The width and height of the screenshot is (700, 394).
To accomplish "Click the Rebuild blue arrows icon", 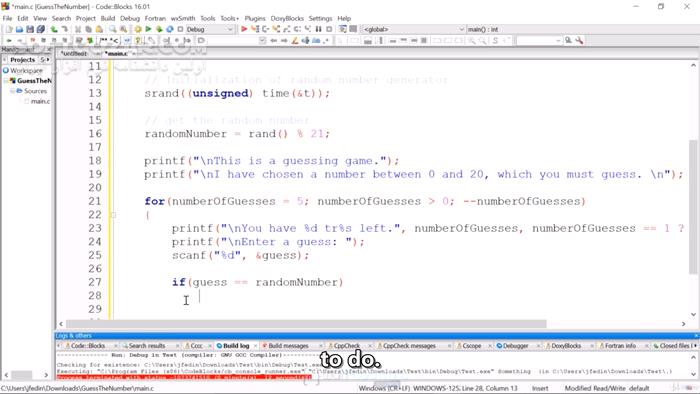I will (x=170, y=29).
